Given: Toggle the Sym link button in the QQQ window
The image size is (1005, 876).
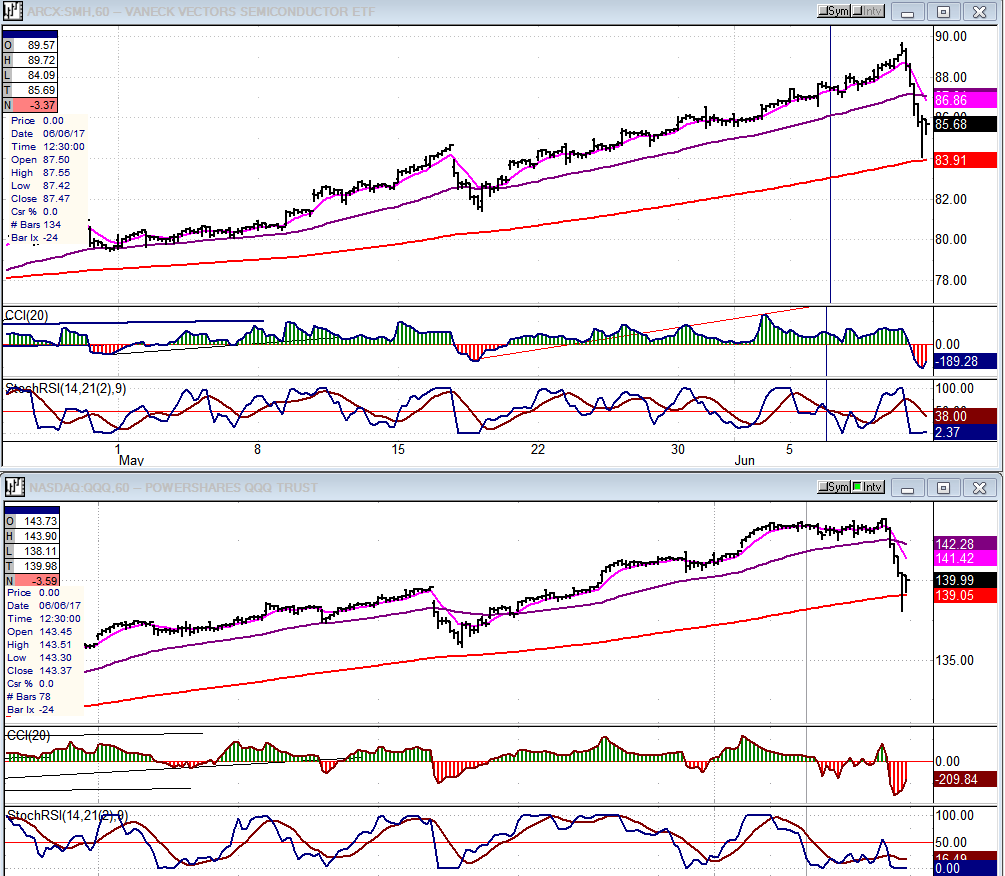Looking at the screenshot, I should [x=834, y=487].
